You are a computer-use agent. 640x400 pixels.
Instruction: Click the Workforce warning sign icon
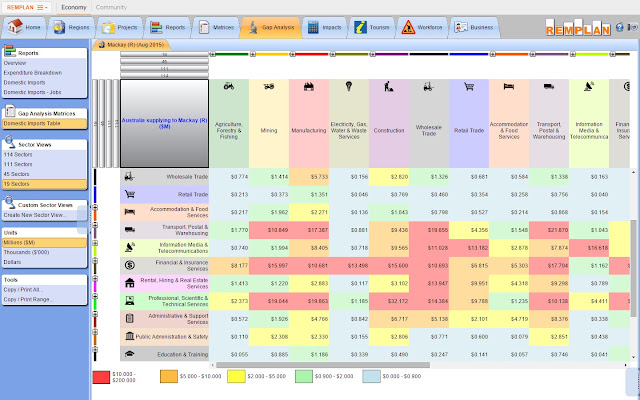point(408,27)
